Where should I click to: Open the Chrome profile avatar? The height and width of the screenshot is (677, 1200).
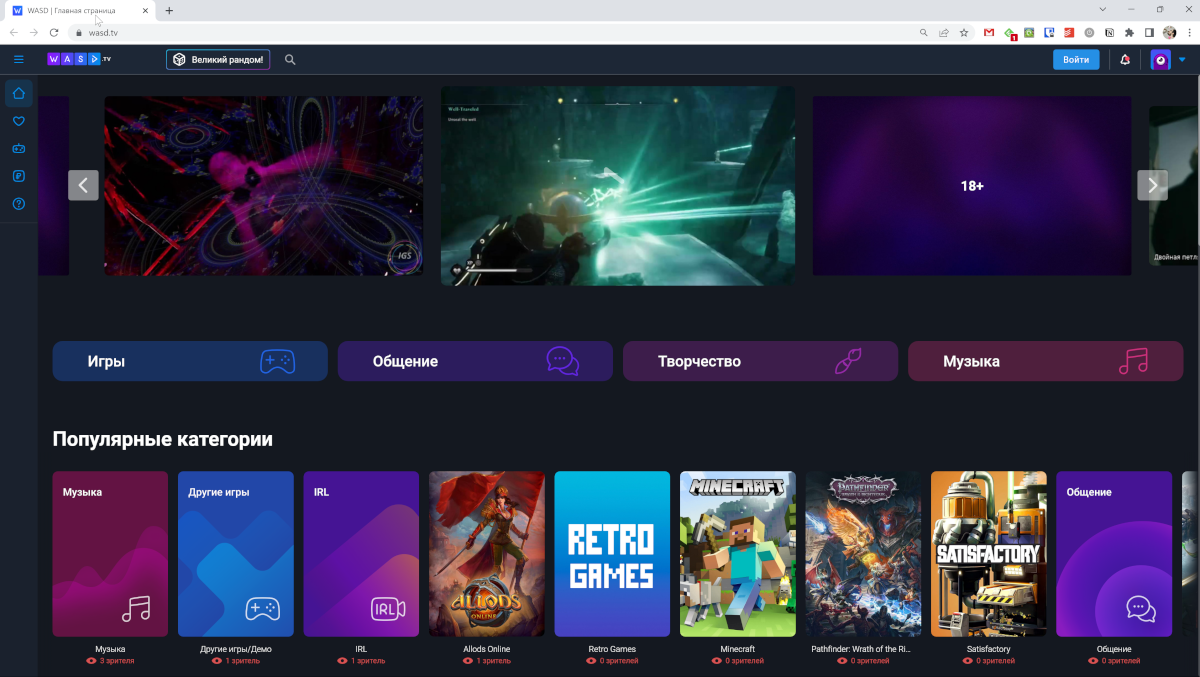pos(1169,32)
